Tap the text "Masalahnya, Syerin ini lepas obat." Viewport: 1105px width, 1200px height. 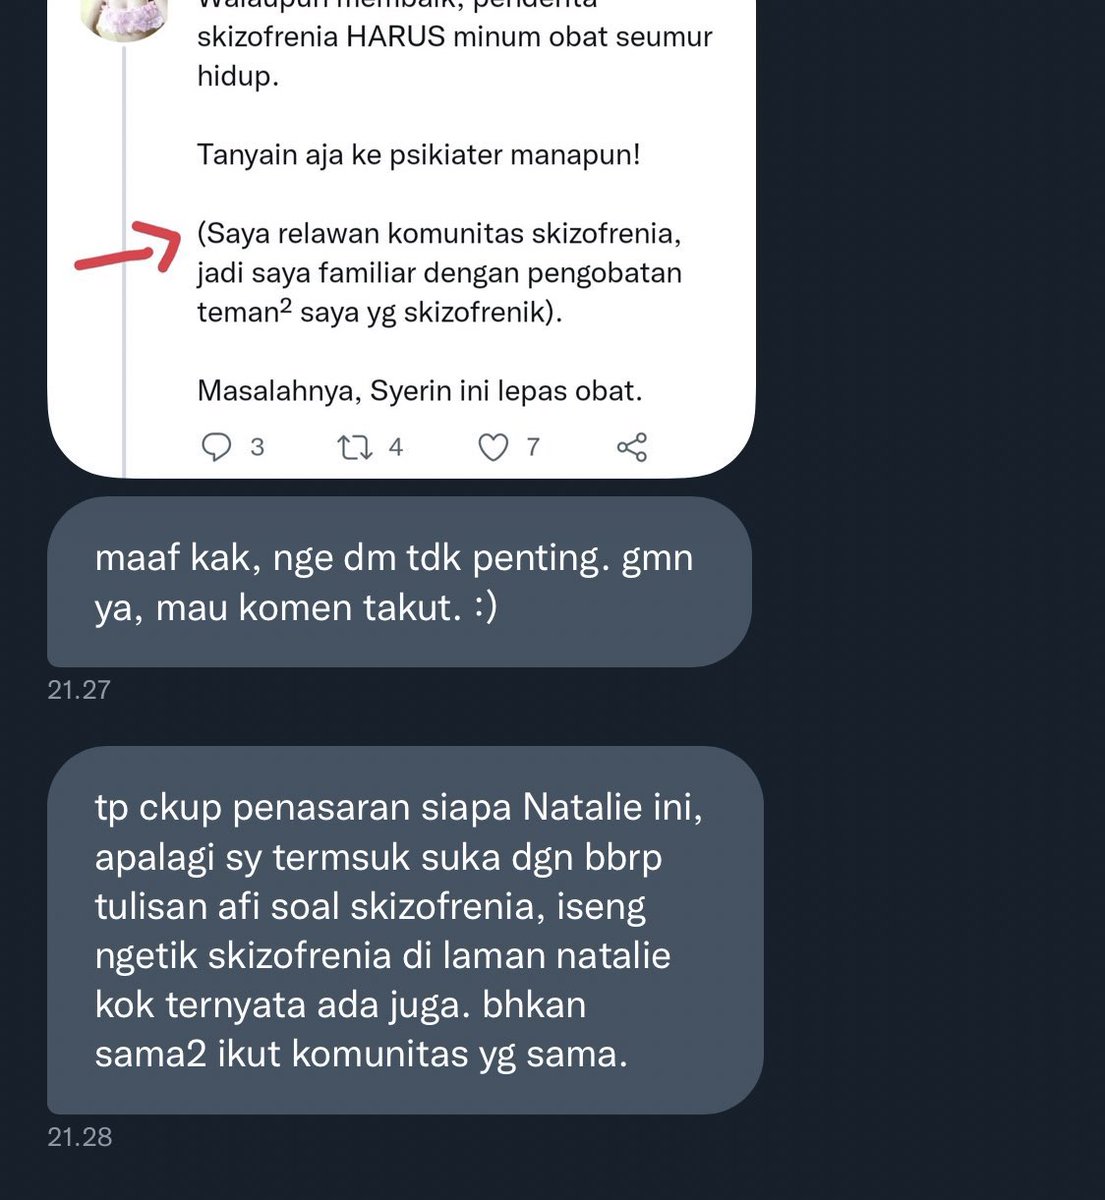(x=420, y=390)
